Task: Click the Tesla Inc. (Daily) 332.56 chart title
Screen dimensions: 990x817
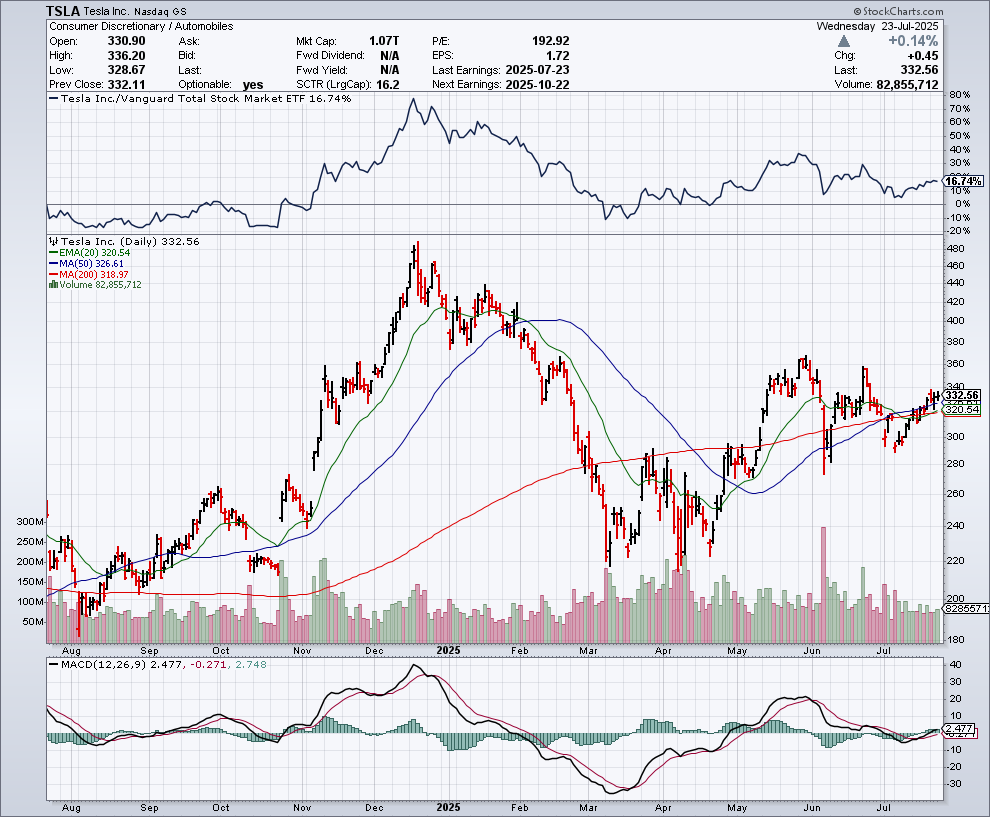Action: coord(130,241)
